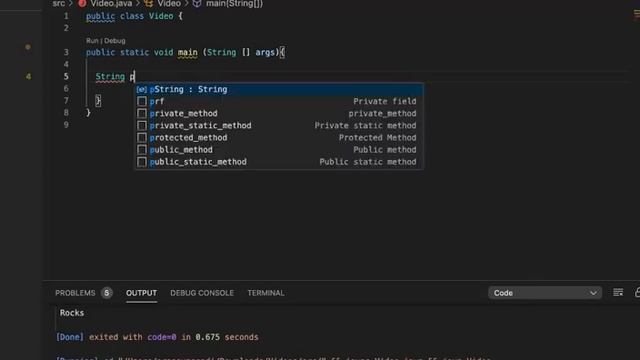Pick the public_static_method suggestion
640x360 pixels.
[x=280, y=162]
